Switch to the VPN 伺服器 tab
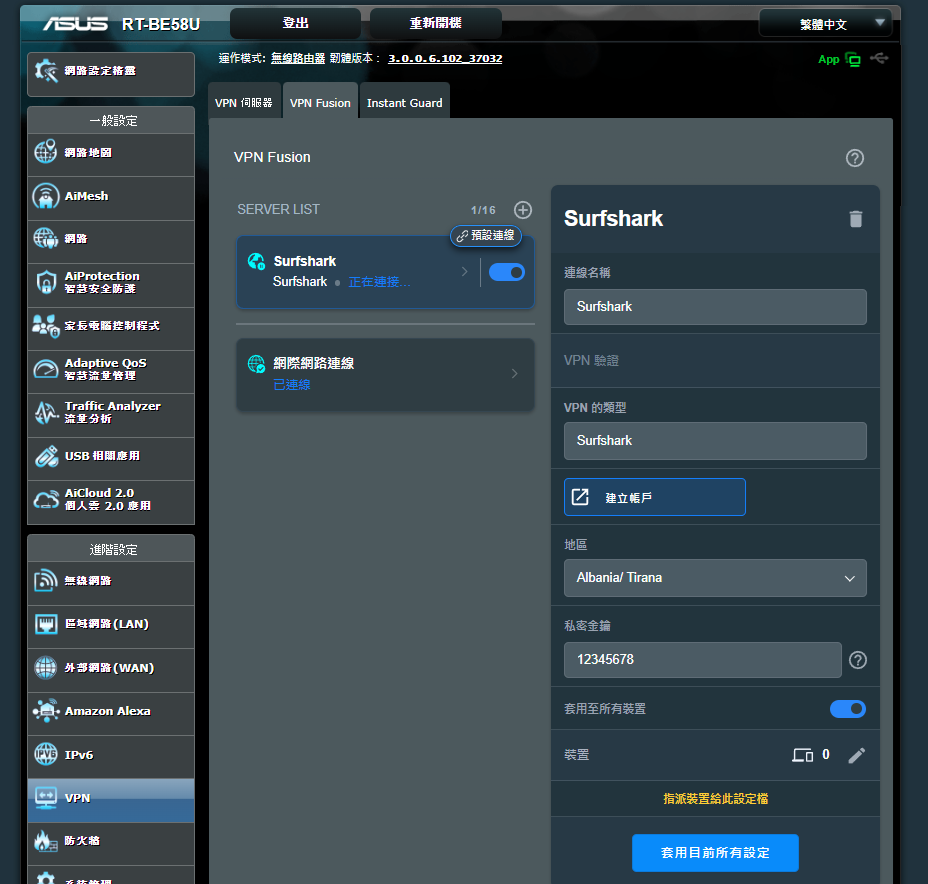 (244, 102)
